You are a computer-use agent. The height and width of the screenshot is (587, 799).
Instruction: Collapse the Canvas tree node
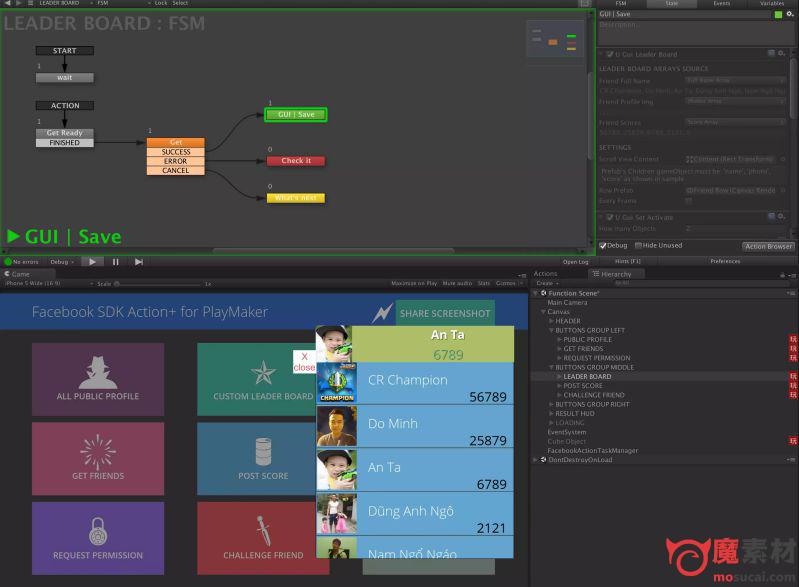pos(543,312)
